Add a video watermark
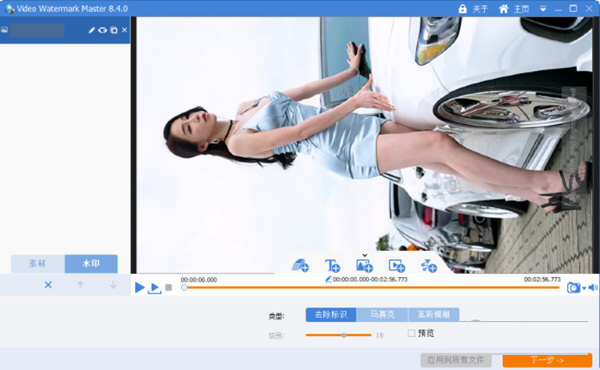This screenshot has width=600, height=370. 396,265
